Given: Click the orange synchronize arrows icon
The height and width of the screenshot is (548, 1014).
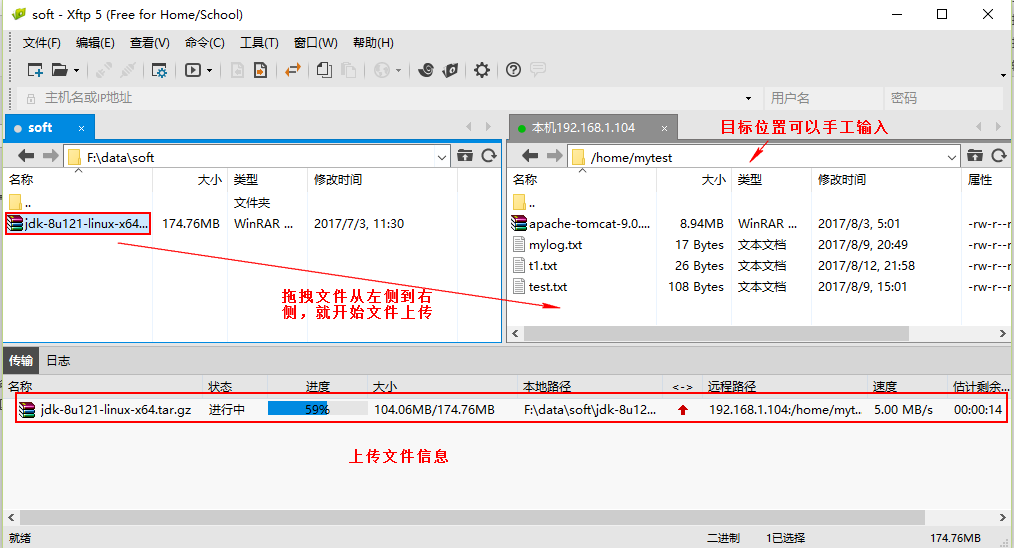Looking at the screenshot, I should coord(293,70).
